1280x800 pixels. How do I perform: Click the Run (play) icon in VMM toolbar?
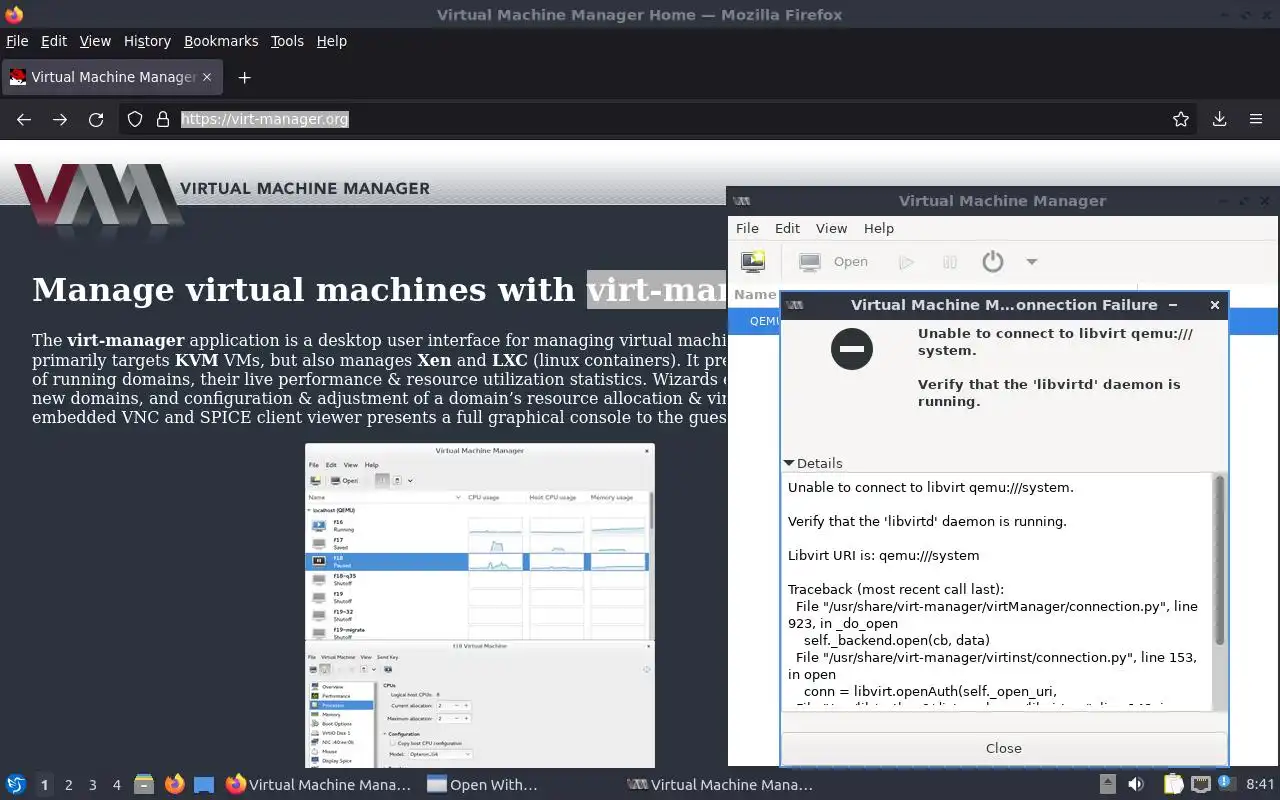(x=906, y=262)
